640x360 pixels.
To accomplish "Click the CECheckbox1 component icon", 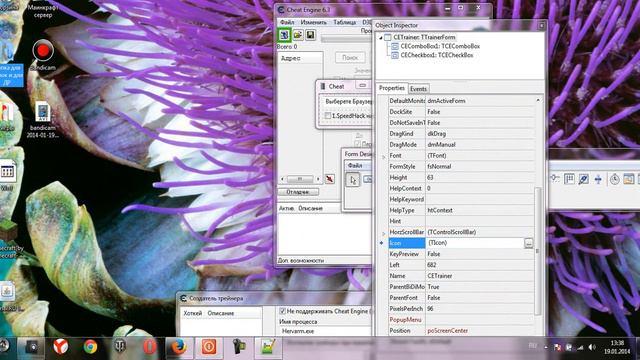I will click(x=395, y=55).
